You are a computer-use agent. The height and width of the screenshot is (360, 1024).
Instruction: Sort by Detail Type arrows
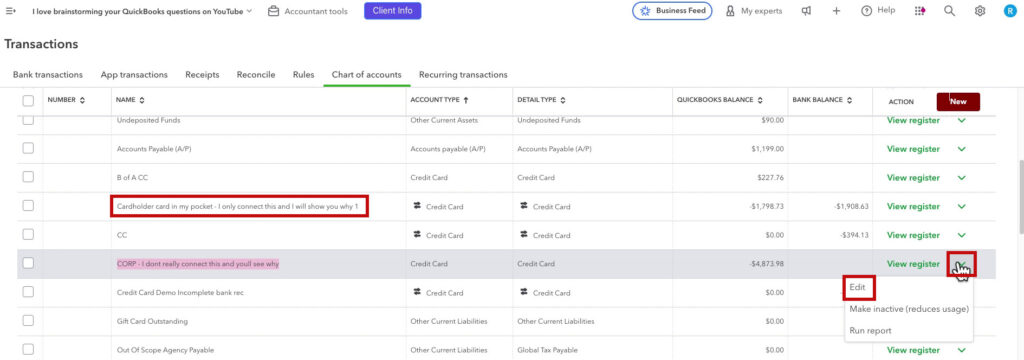[563, 101]
